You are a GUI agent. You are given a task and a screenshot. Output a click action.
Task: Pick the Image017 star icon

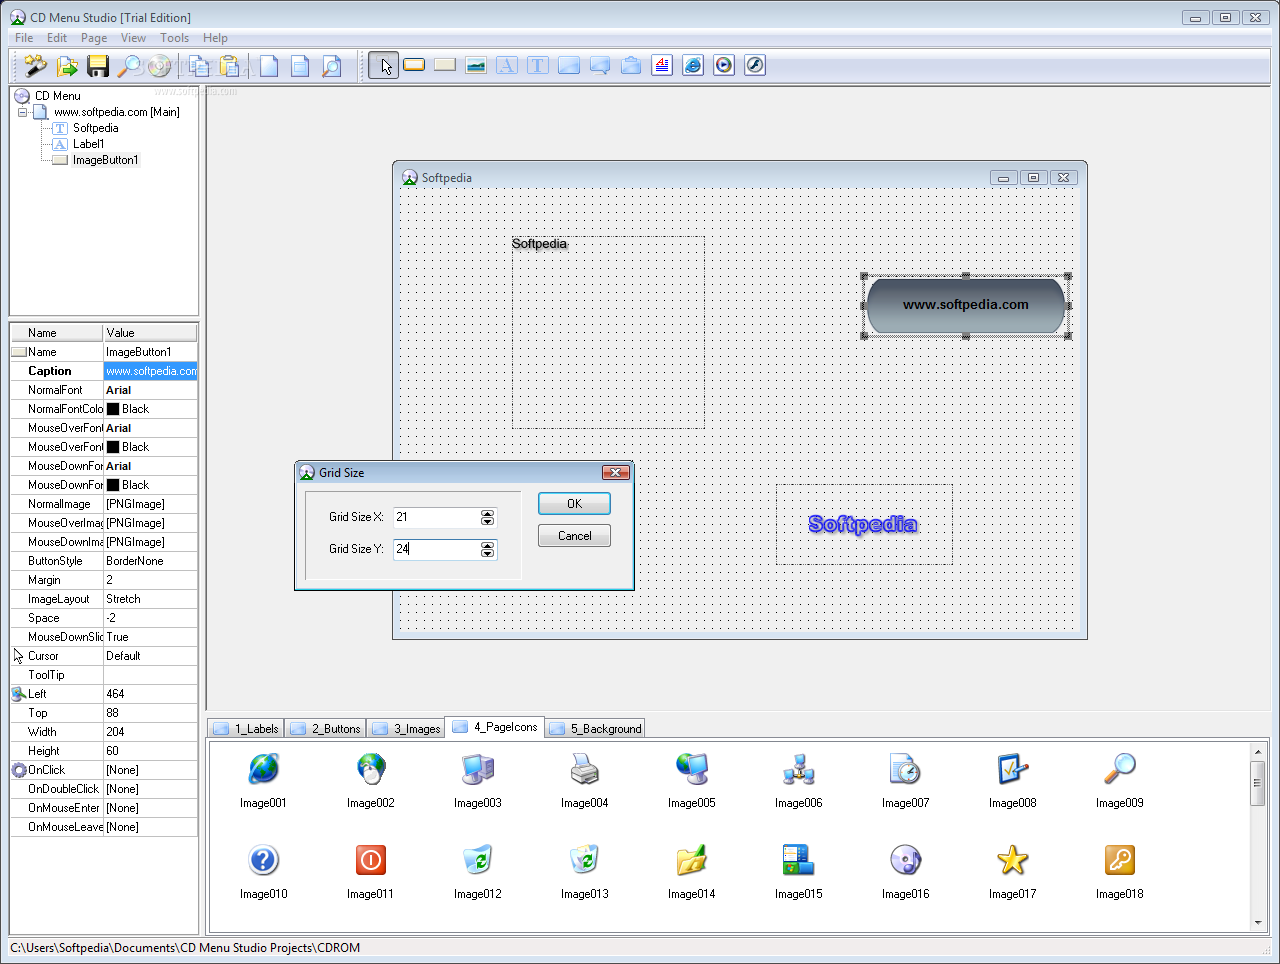tap(1012, 860)
